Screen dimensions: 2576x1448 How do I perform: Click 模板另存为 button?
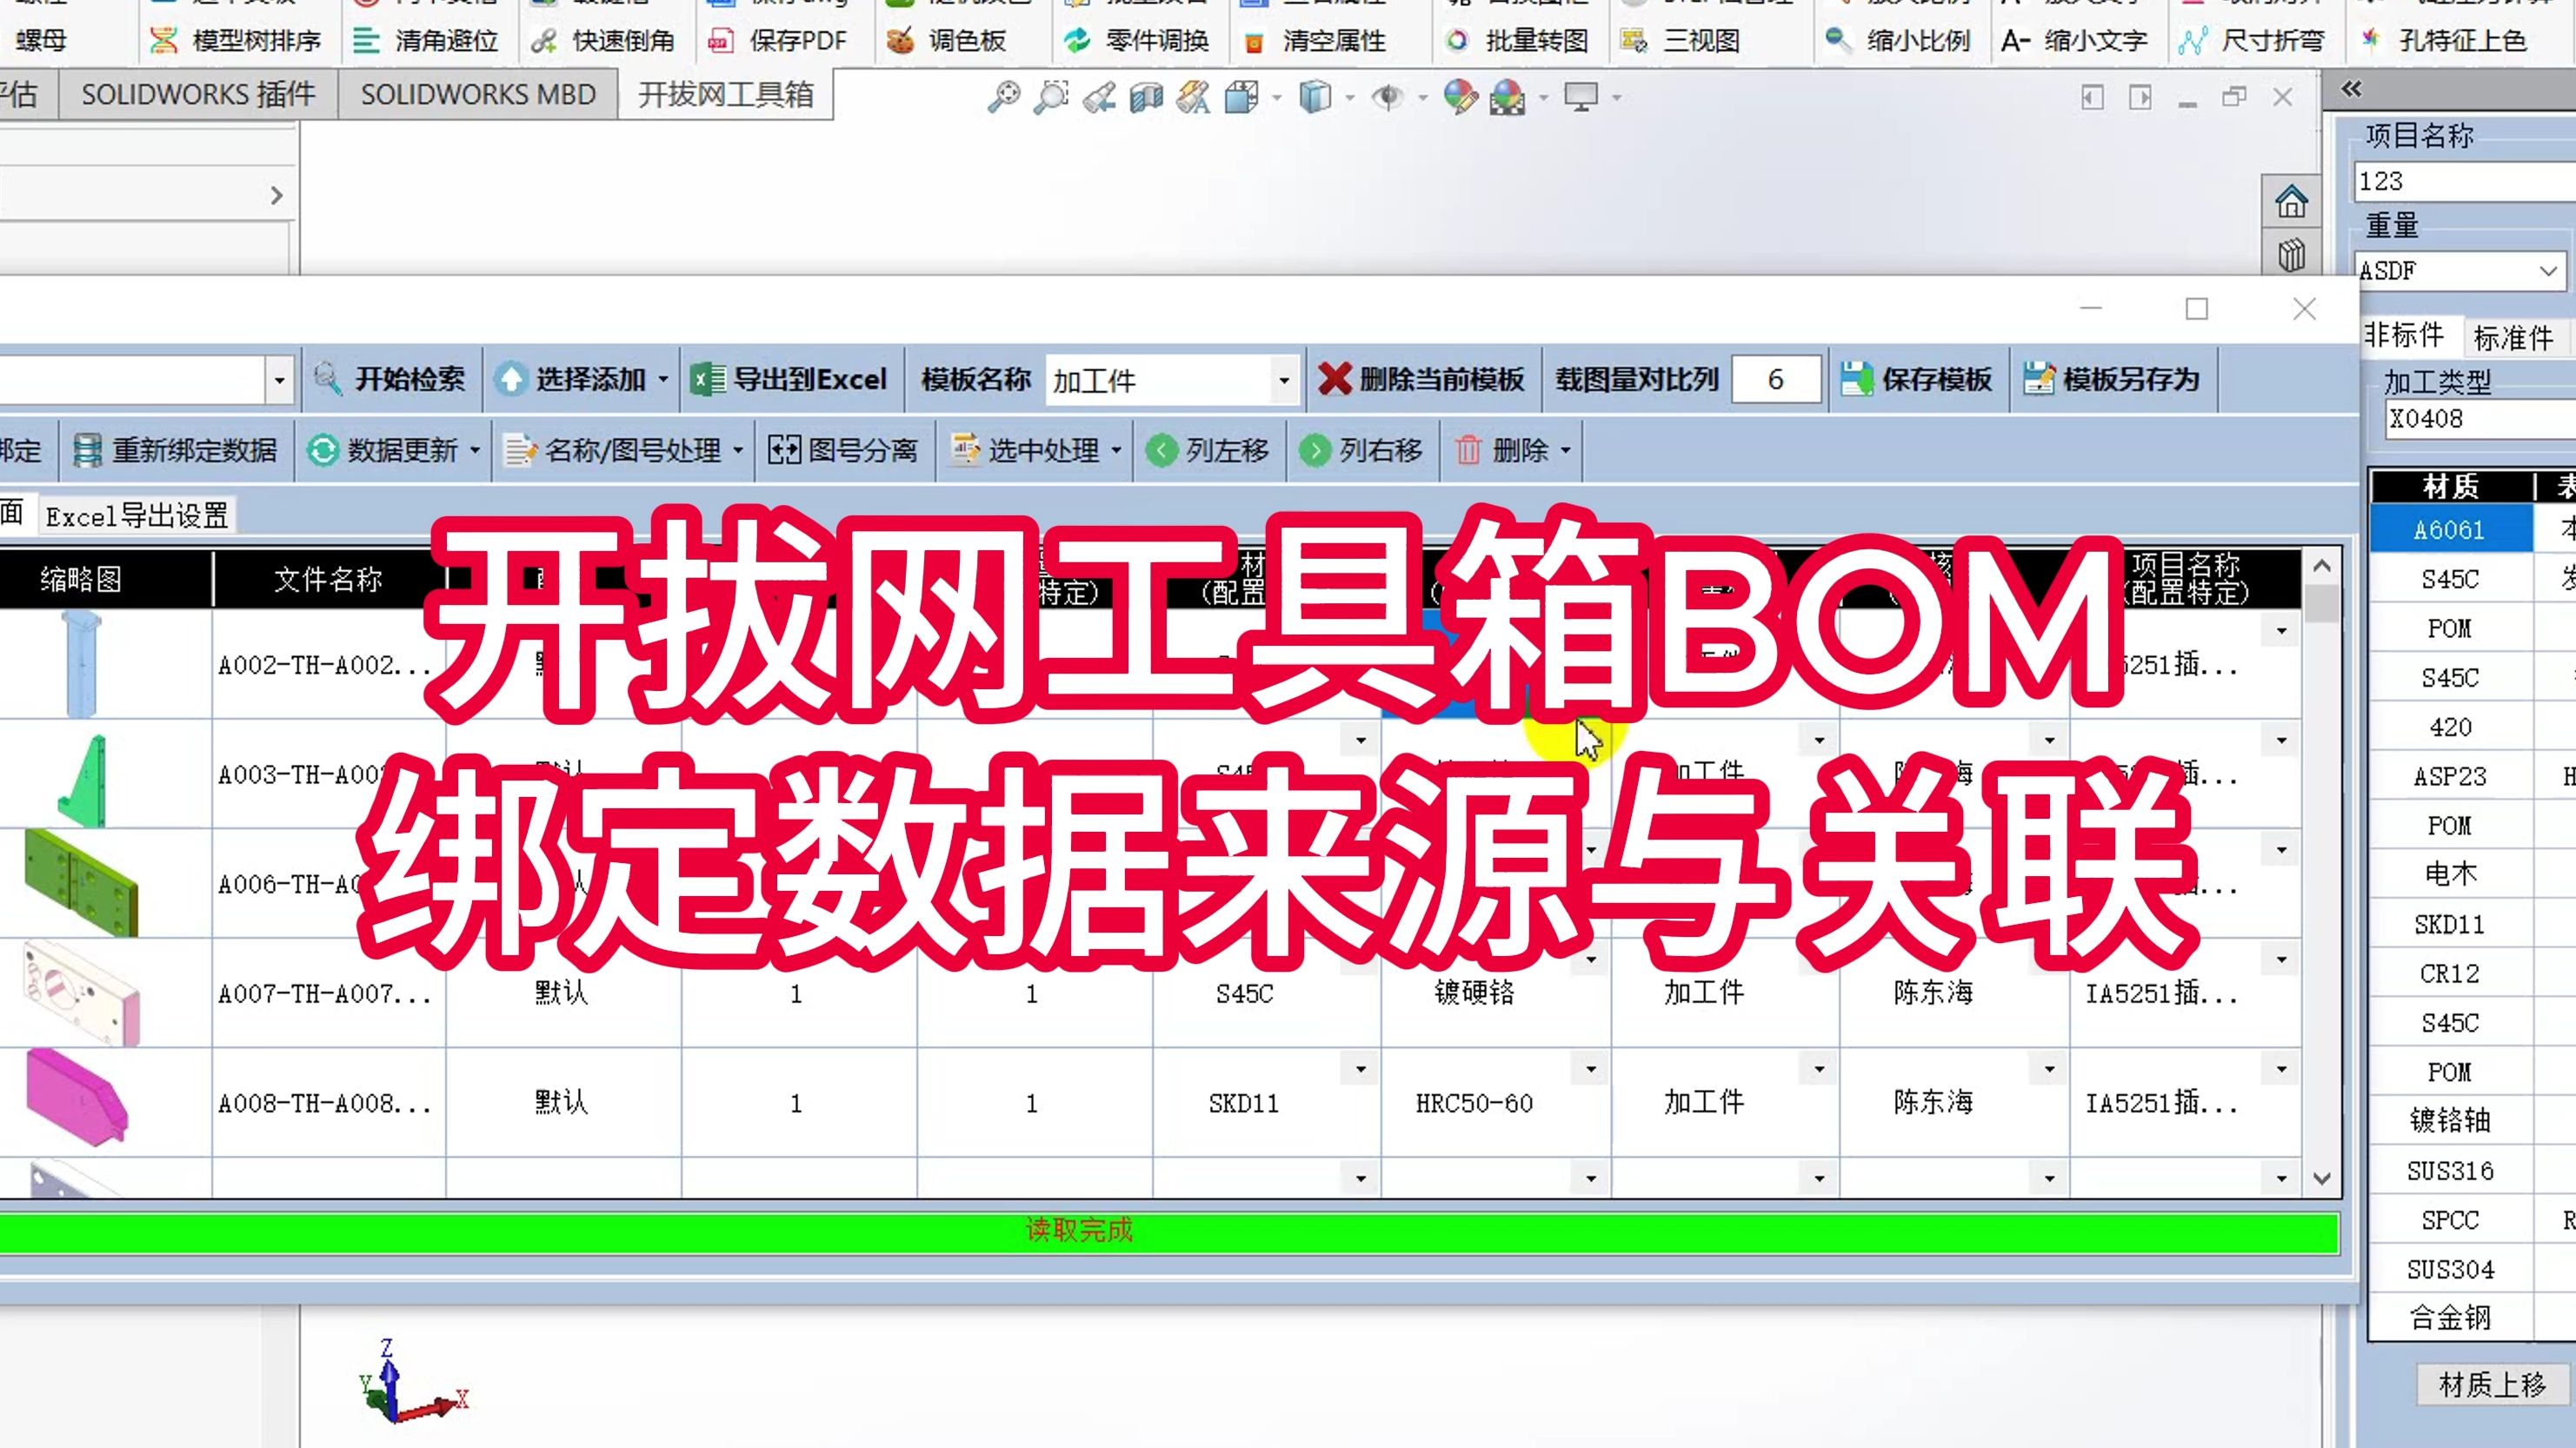[2111, 379]
